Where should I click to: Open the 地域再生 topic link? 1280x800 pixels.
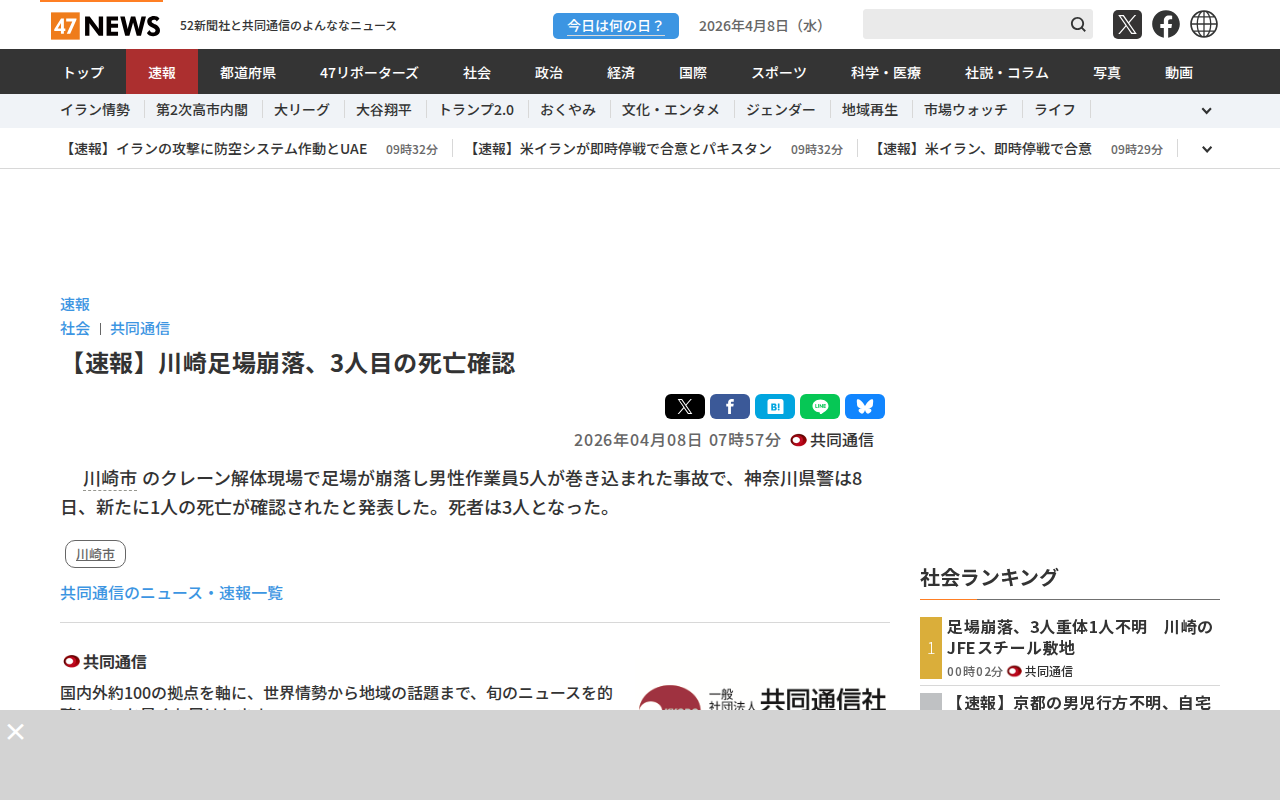click(870, 110)
